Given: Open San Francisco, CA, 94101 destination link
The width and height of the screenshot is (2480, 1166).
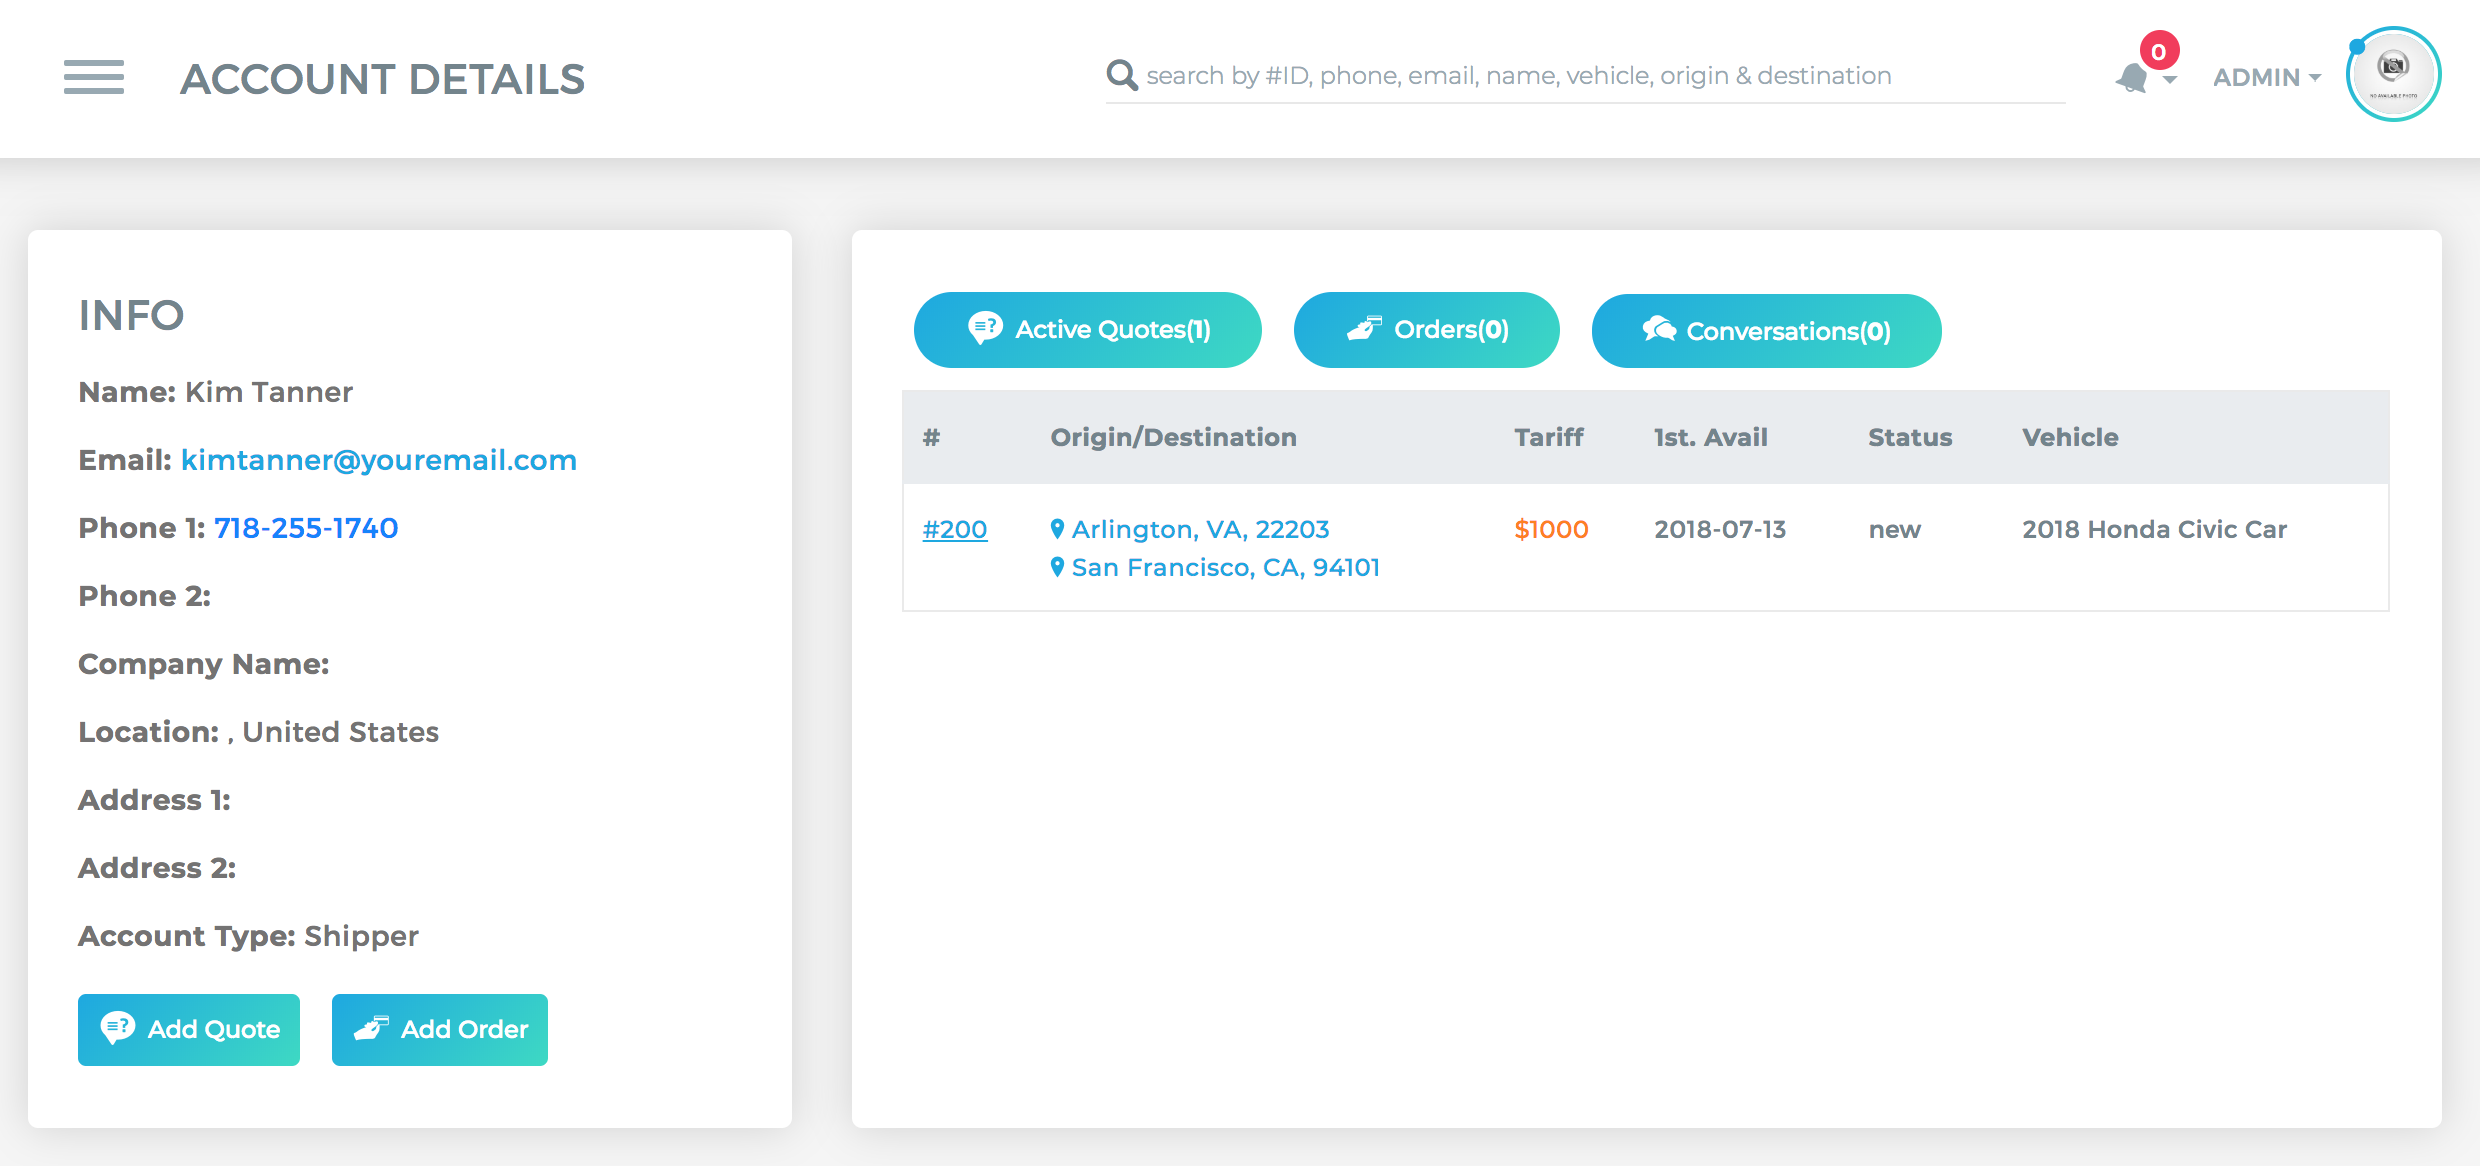Looking at the screenshot, I should [1225, 567].
